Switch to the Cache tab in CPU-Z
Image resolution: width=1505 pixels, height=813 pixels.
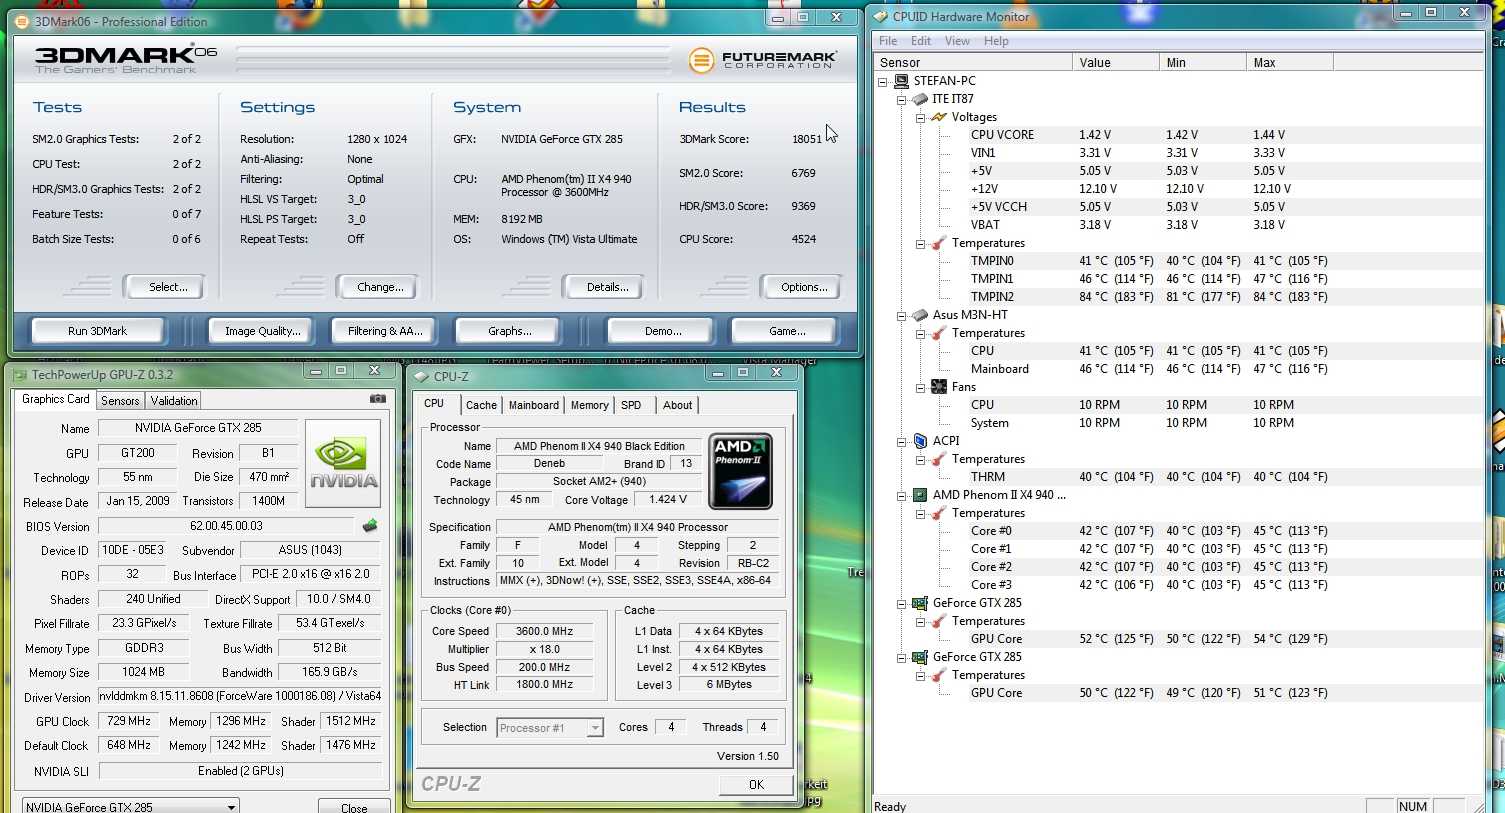point(481,405)
